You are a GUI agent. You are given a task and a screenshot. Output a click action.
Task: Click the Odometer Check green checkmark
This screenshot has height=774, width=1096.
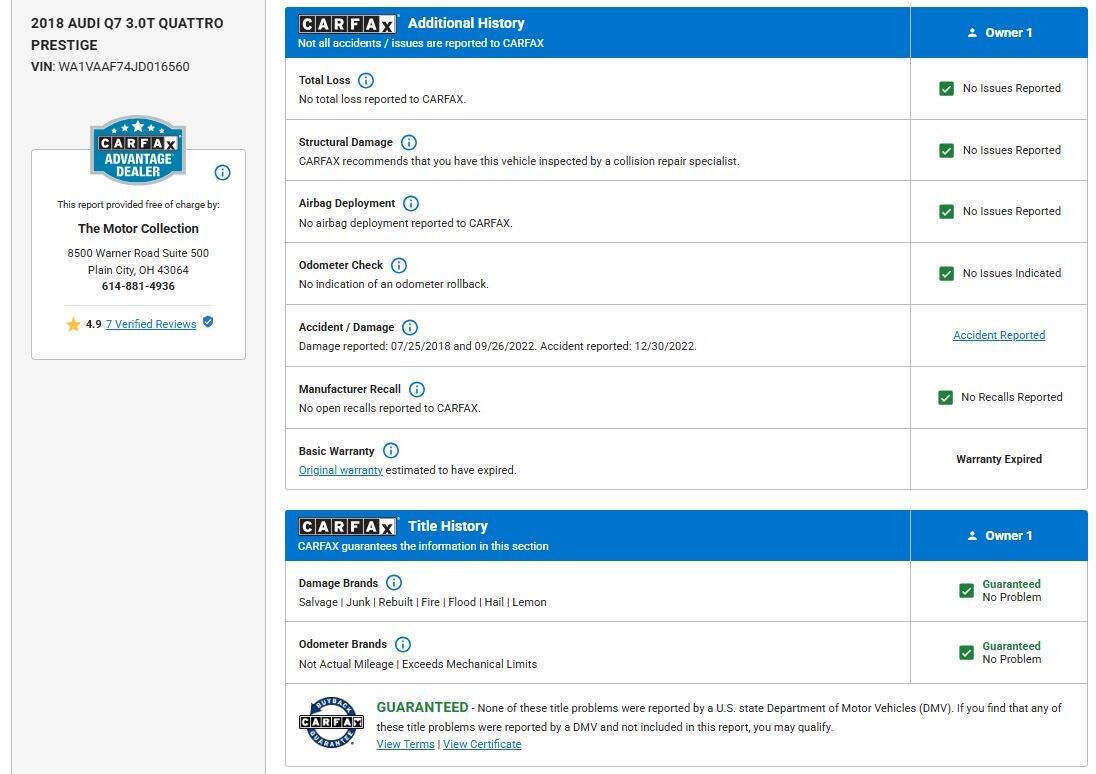click(946, 273)
